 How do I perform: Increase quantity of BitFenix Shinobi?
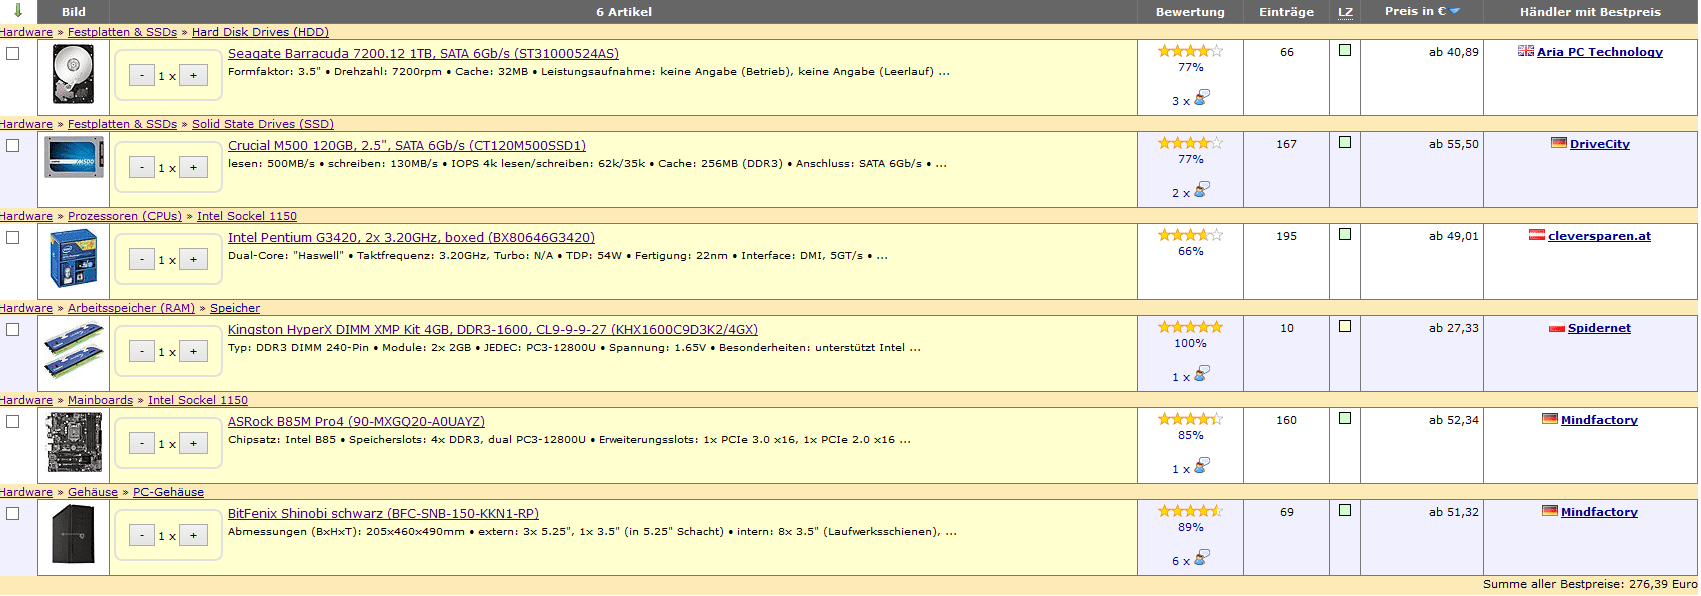193,535
